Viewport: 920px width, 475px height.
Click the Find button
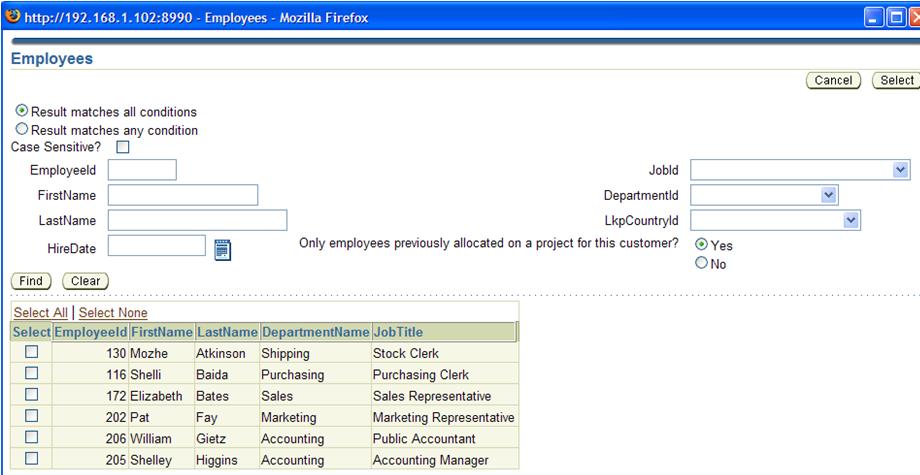tap(31, 281)
